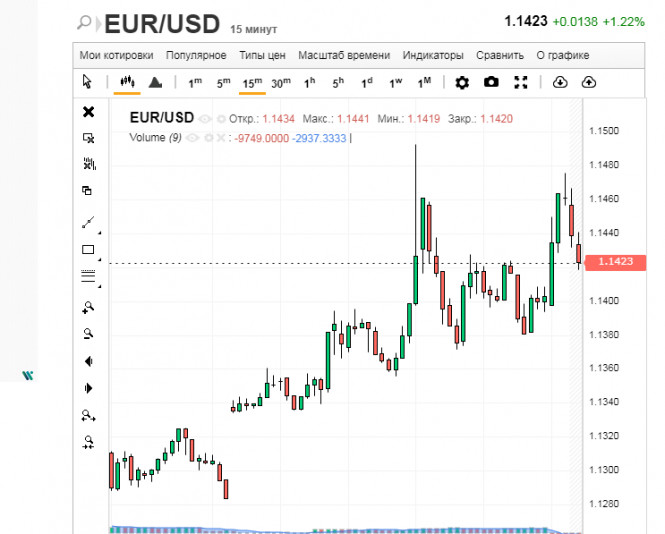This screenshot has height=534, width=665.
Task: Switch to candlestick chart type
Action: (127, 81)
